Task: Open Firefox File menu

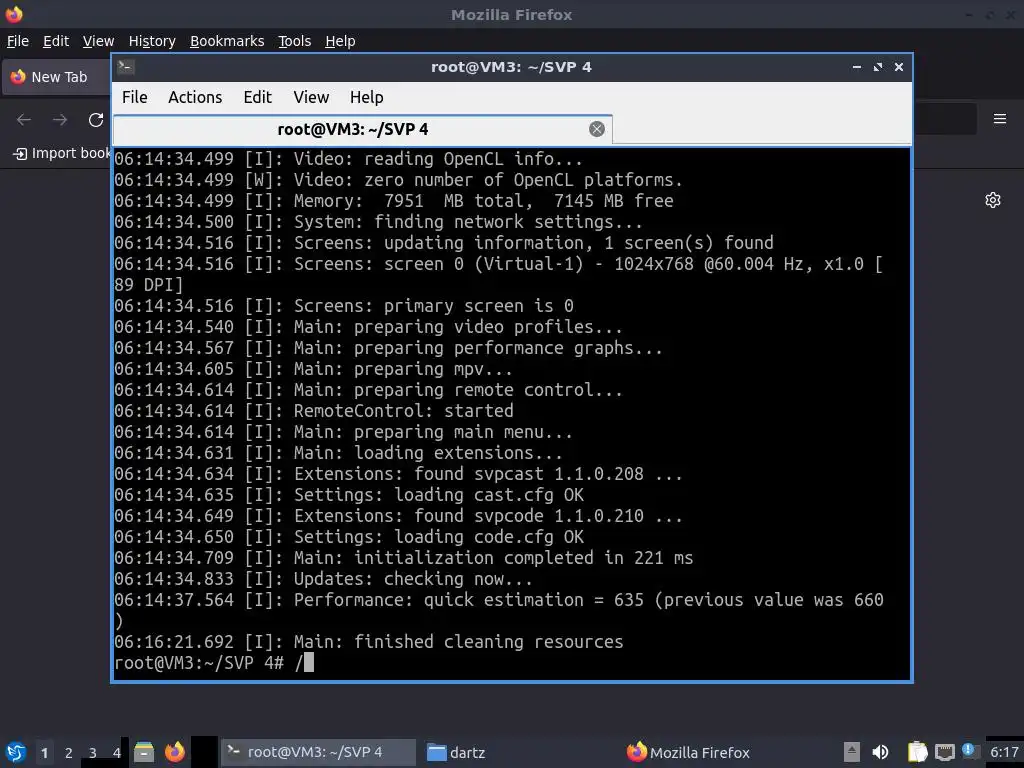Action: tap(18, 41)
